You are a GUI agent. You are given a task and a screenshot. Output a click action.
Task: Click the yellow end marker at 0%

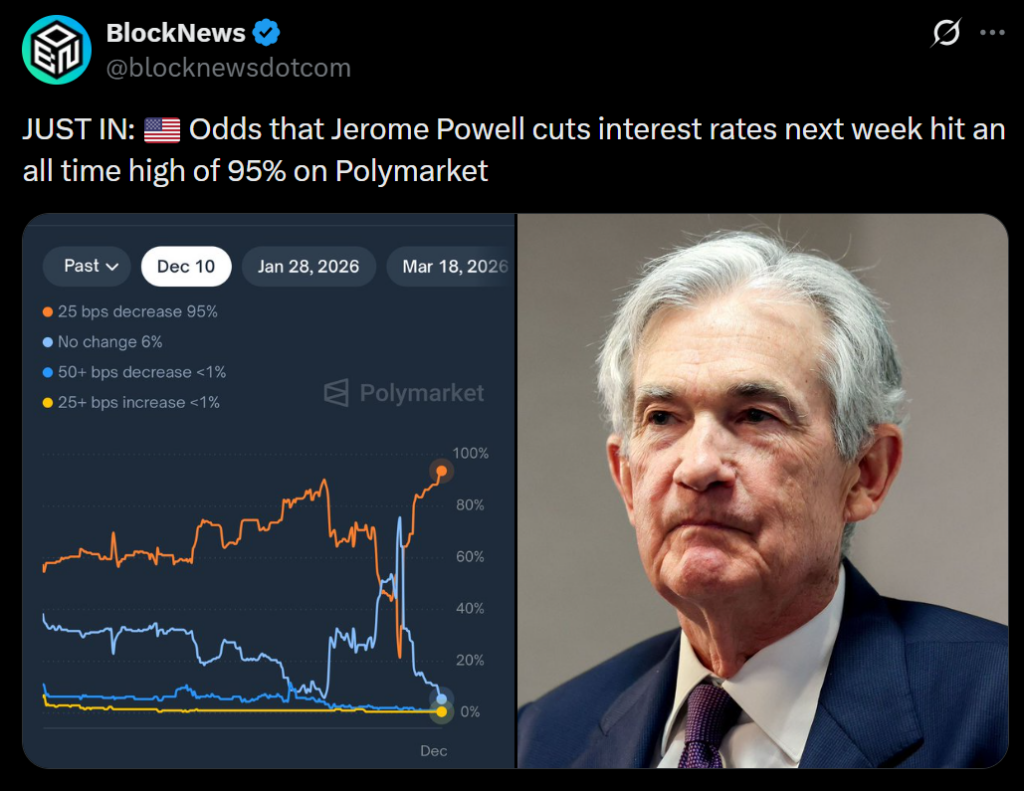pyautogui.click(x=441, y=712)
